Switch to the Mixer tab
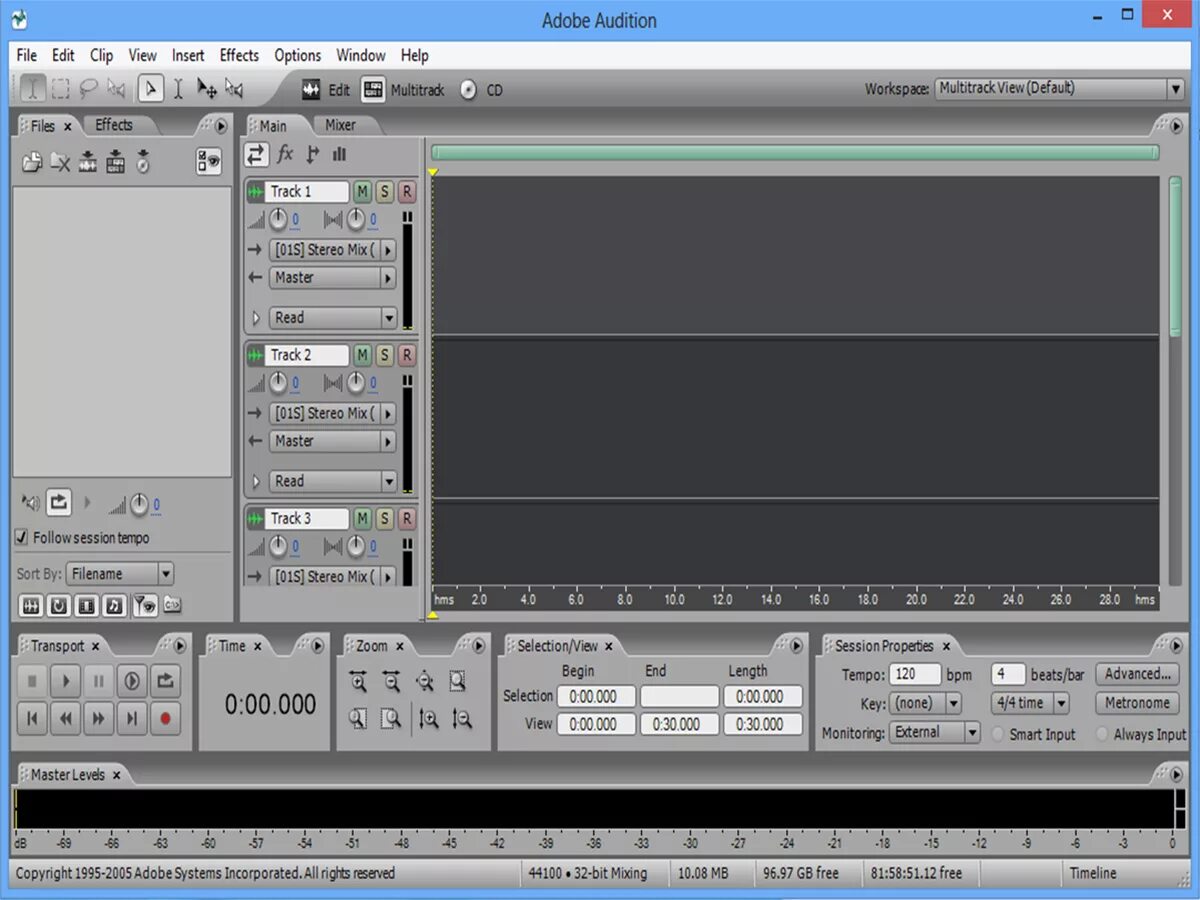The width and height of the screenshot is (1200, 900). tap(343, 124)
